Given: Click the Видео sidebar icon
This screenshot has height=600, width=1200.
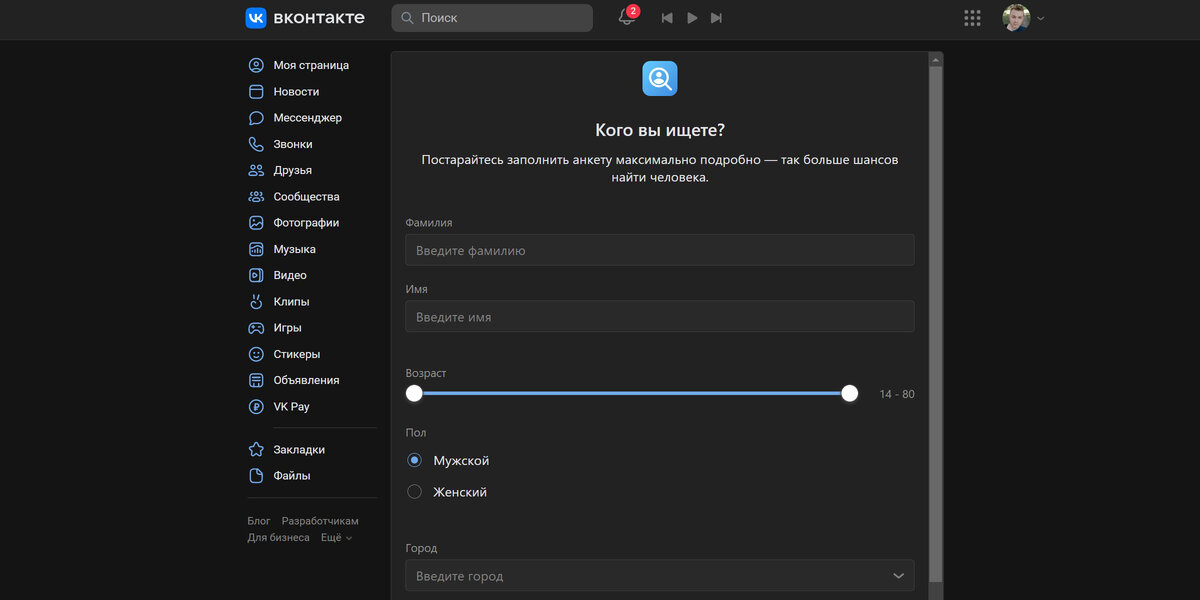Looking at the screenshot, I should coord(256,275).
